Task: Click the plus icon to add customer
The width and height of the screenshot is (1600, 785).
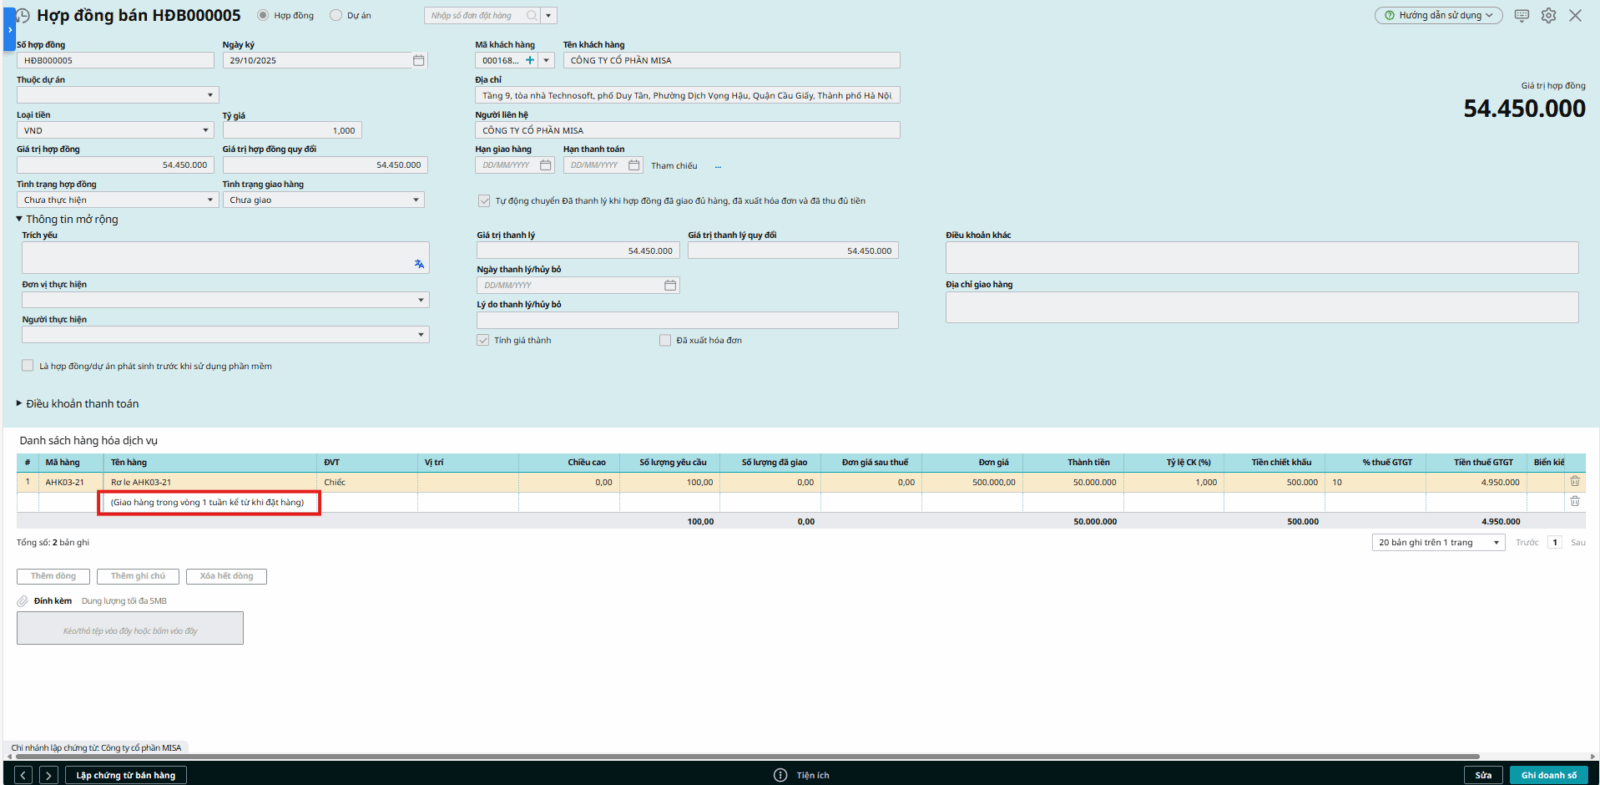Action: pyautogui.click(x=530, y=61)
